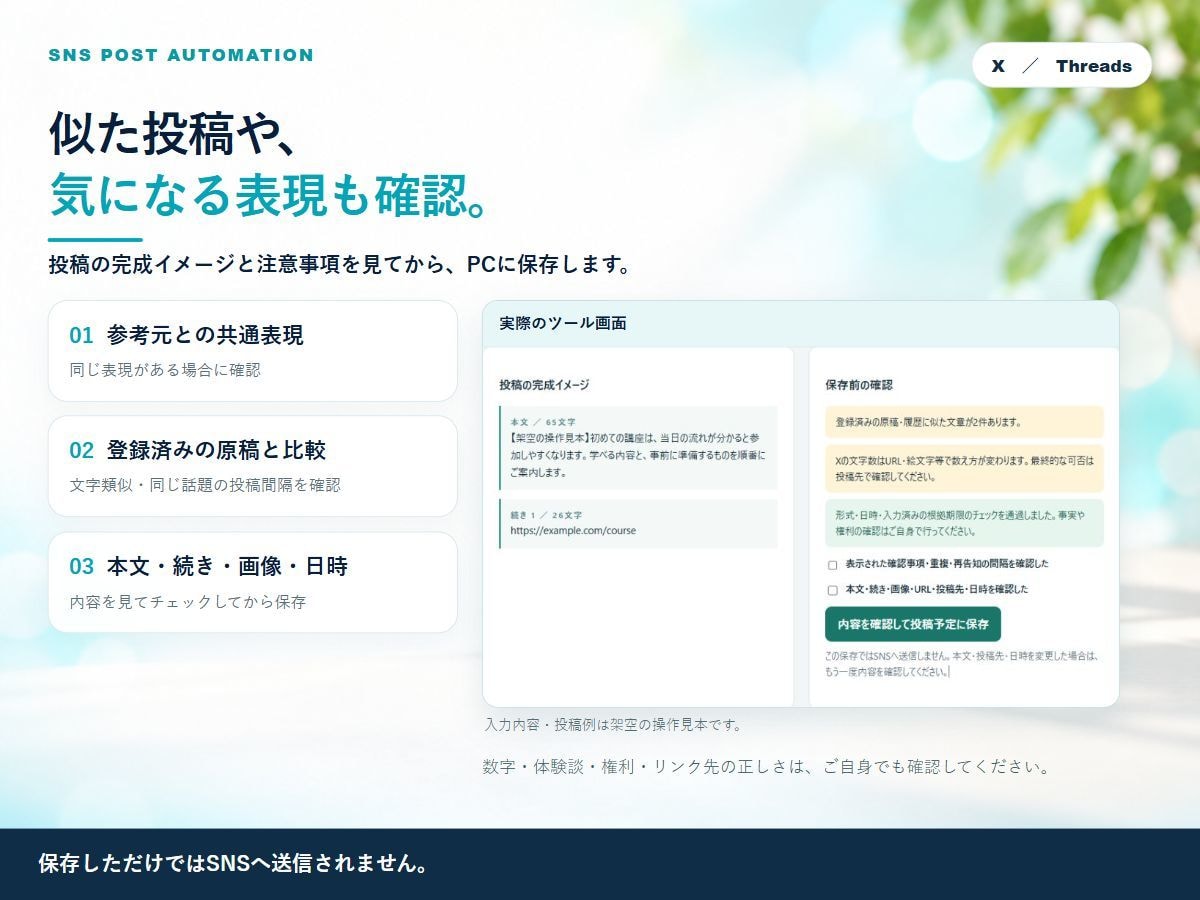Click the 'X / Threads' pill badge
This screenshot has height=900, width=1200.
coord(1061,66)
